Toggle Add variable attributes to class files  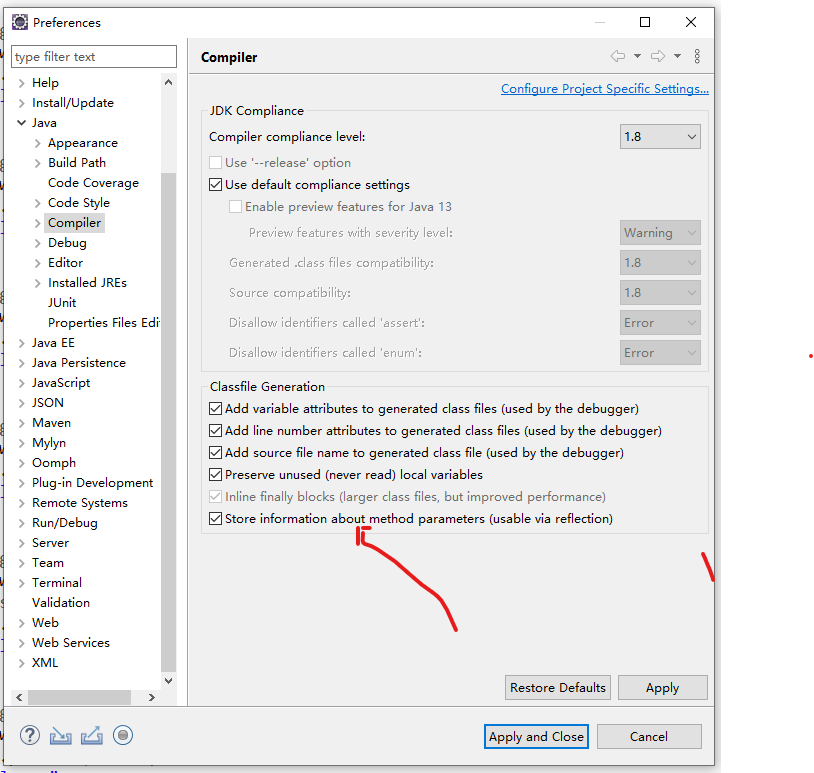[x=215, y=409]
